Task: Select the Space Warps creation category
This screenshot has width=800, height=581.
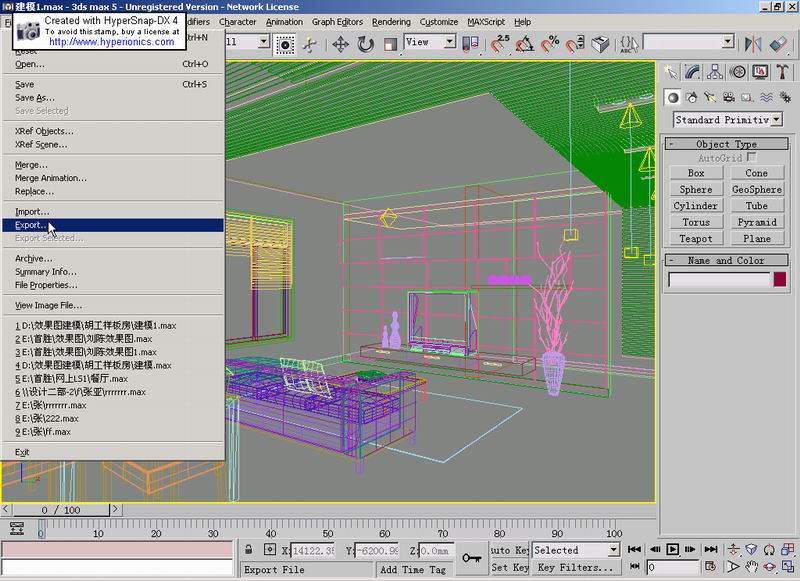Action: coord(766,97)
